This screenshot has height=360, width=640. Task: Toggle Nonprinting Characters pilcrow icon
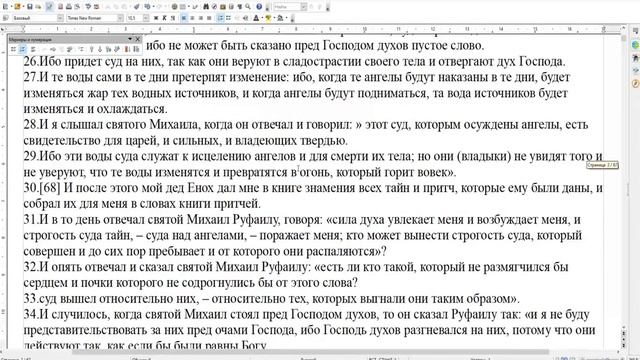pyautogui.click(x=240, y=7)
